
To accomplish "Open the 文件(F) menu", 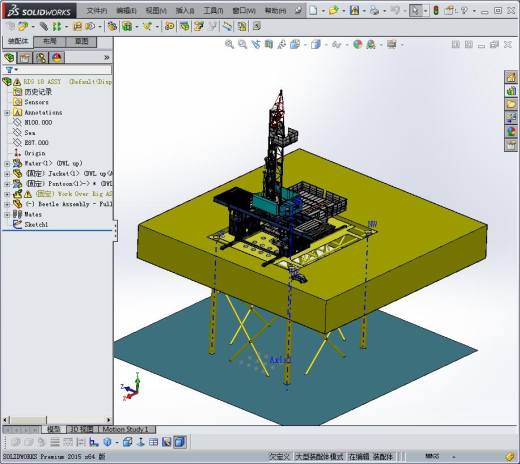I will pos(97,11).
